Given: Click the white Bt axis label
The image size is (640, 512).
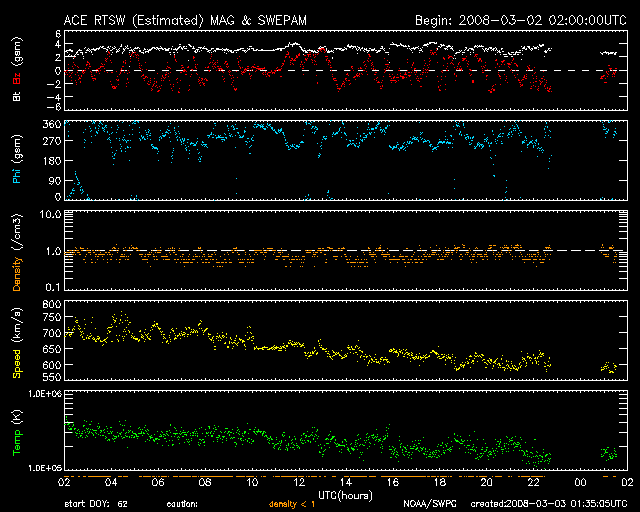Looking at the screenshot, I should tap(18, 96).
